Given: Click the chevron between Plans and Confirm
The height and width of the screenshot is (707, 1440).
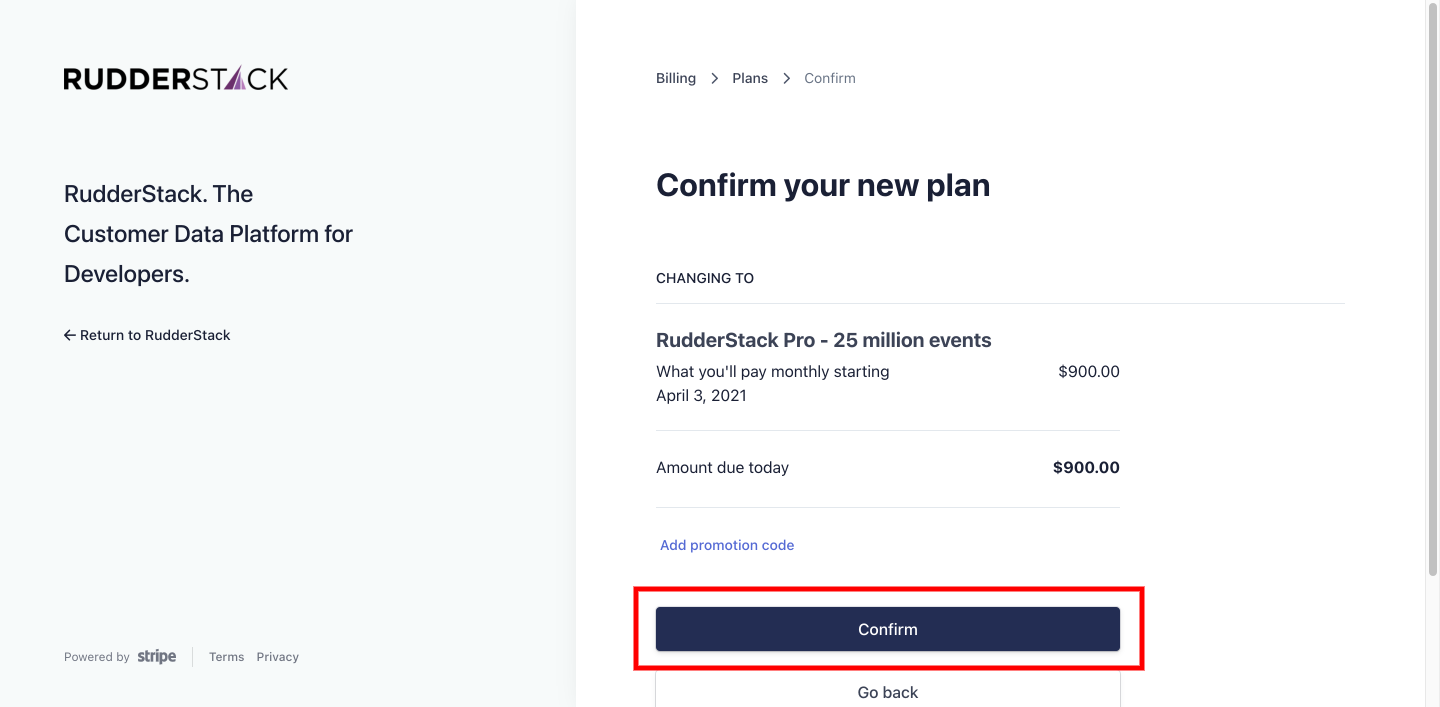Looking at the screenshot, I should tap(786, 77).
